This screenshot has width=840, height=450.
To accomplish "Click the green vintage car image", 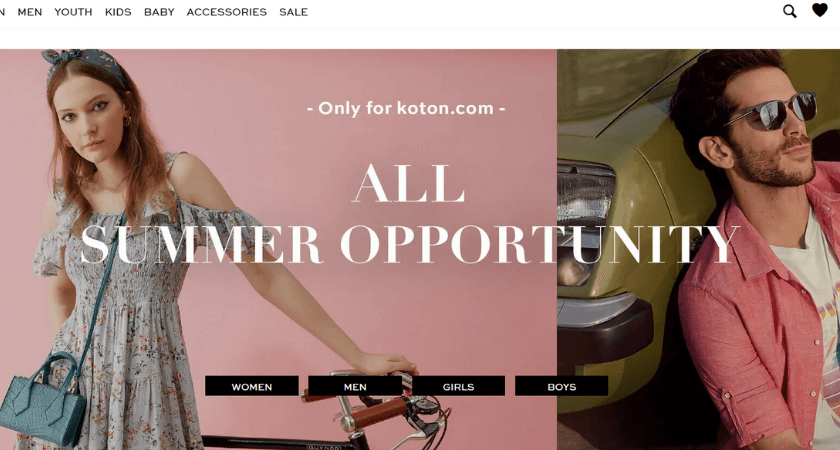I will pos(616,241).
